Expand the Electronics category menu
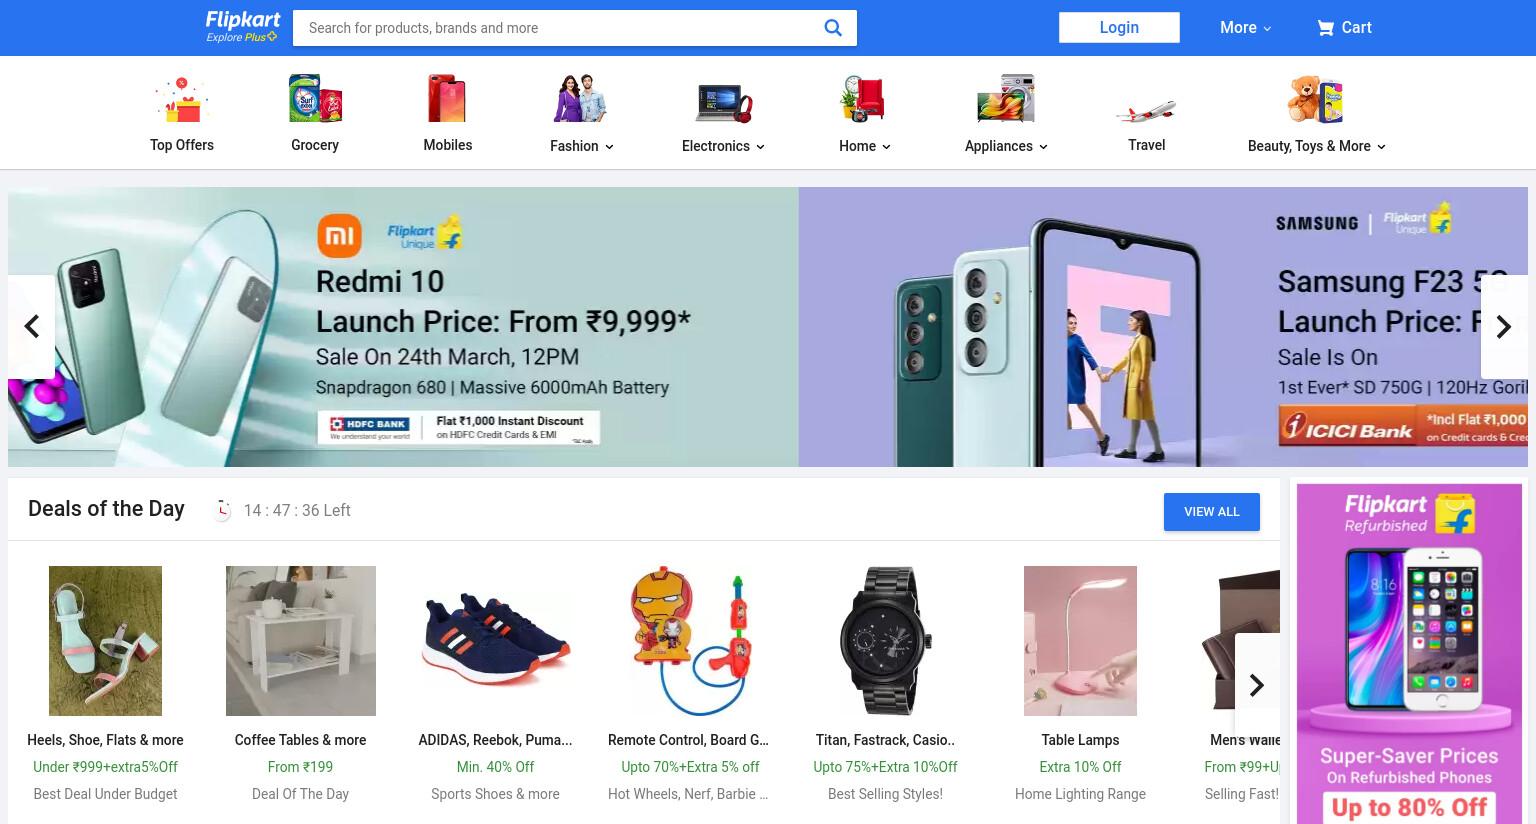 pos(723,146)
